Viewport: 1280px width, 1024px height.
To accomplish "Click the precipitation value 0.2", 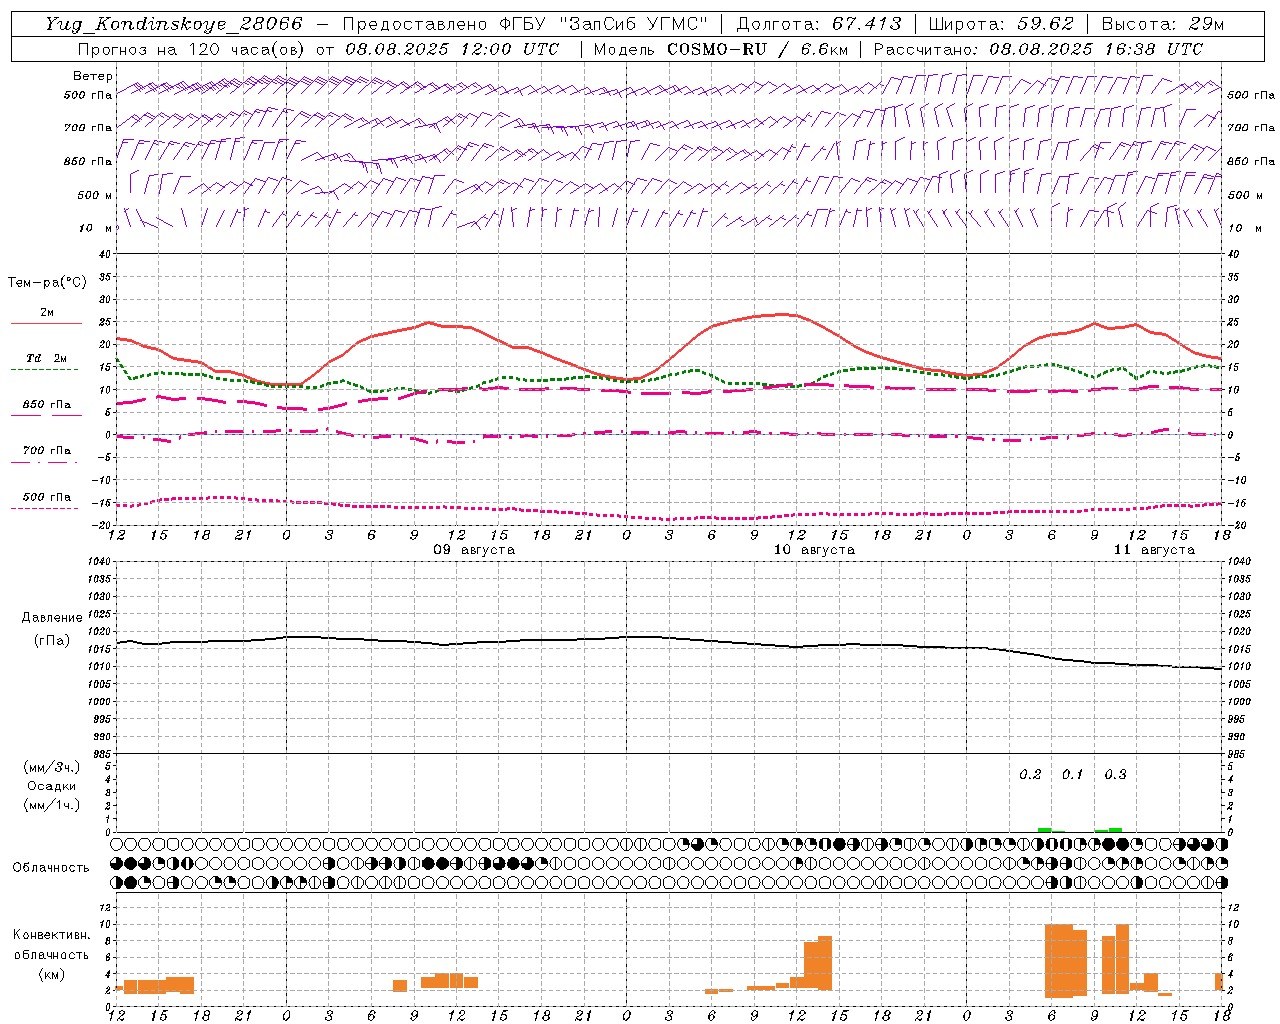I will (x=1030, y=775).
